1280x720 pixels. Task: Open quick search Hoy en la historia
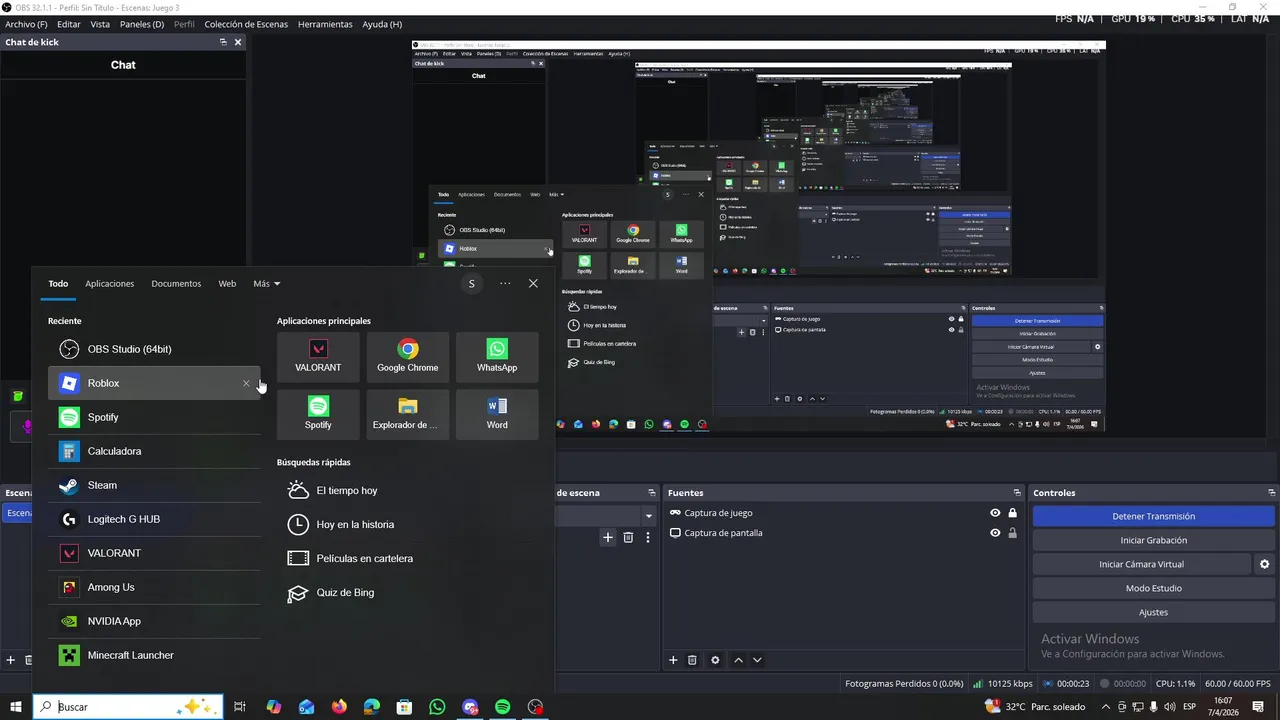(x=341, y=525)
